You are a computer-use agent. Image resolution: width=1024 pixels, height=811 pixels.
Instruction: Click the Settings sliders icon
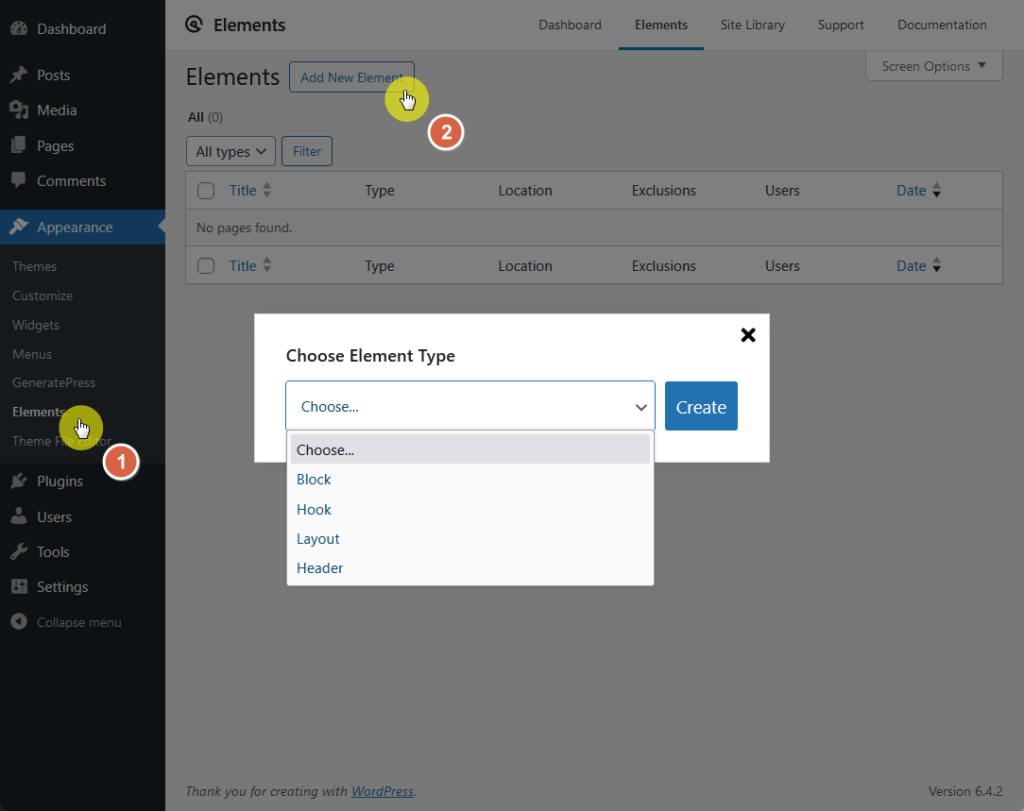click(19, 586)
